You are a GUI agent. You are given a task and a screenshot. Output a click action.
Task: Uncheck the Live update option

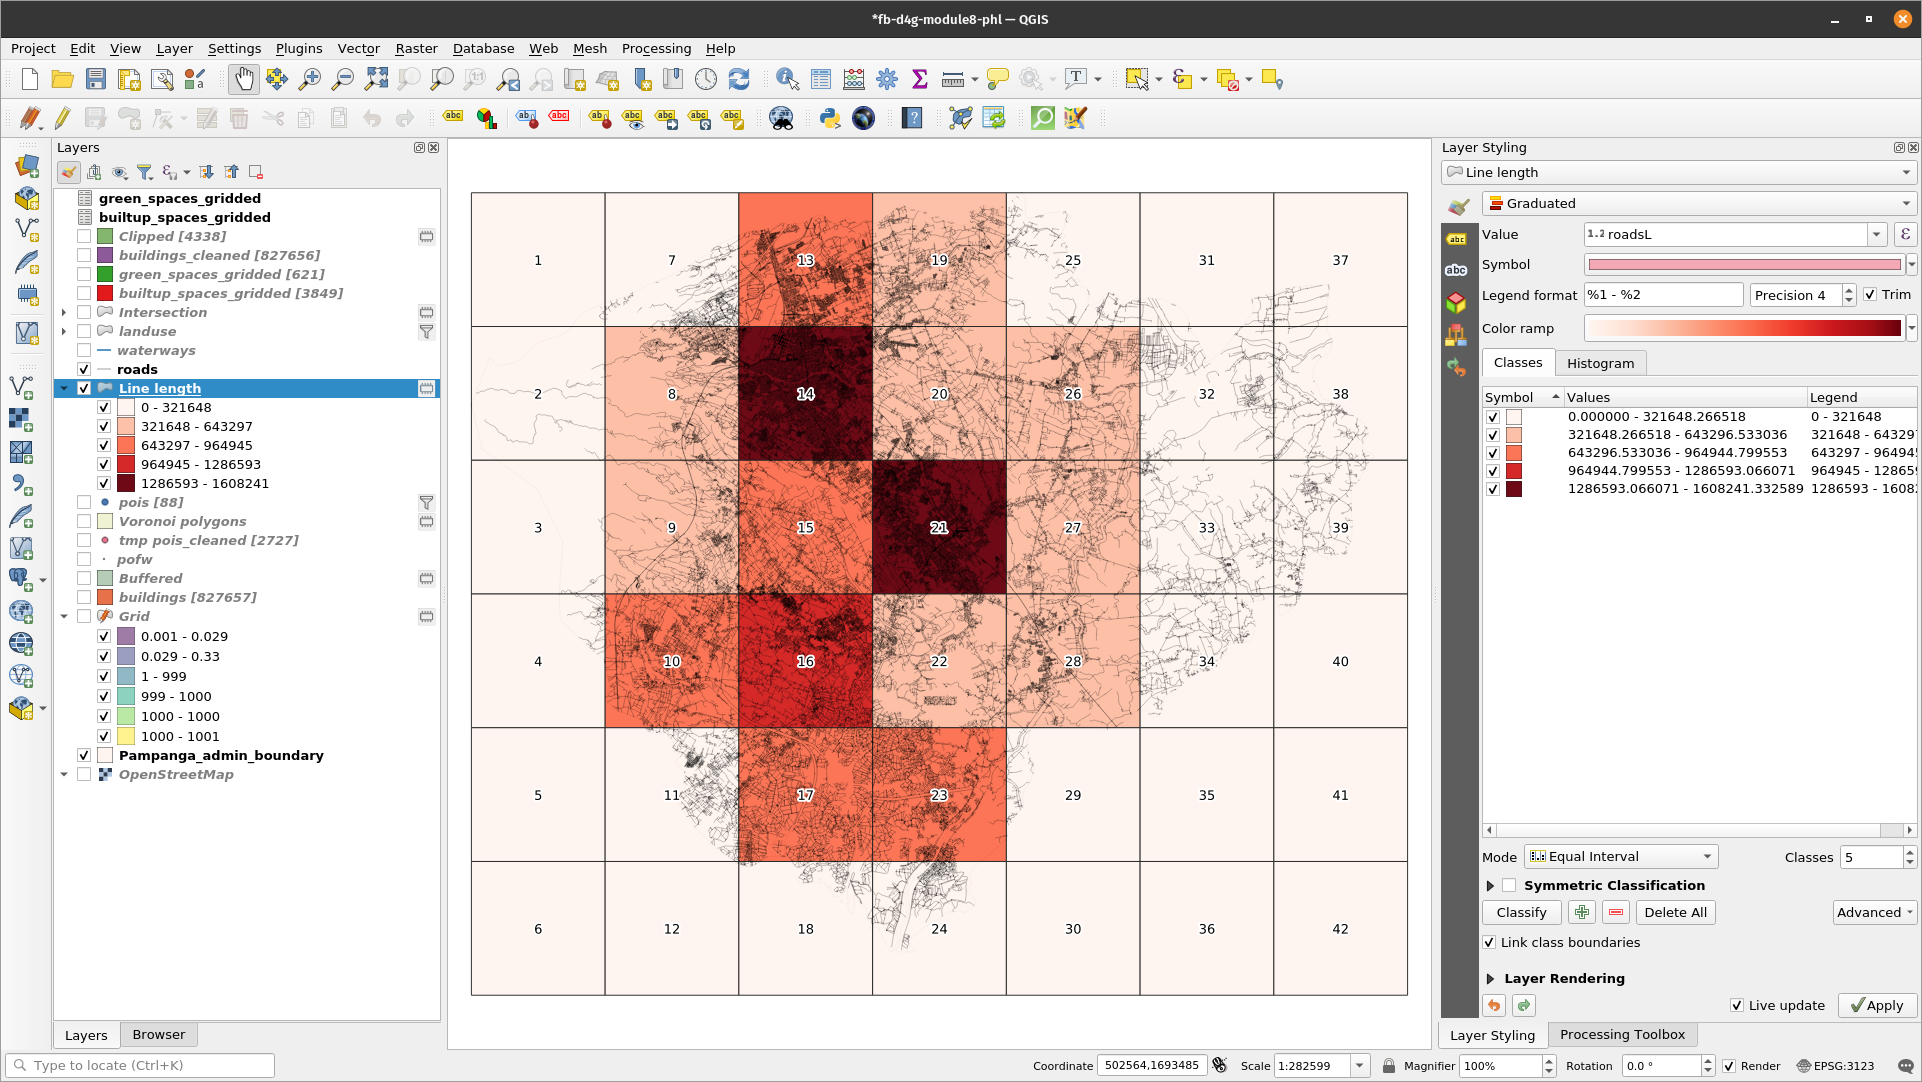click(x=1737, y=1005)
